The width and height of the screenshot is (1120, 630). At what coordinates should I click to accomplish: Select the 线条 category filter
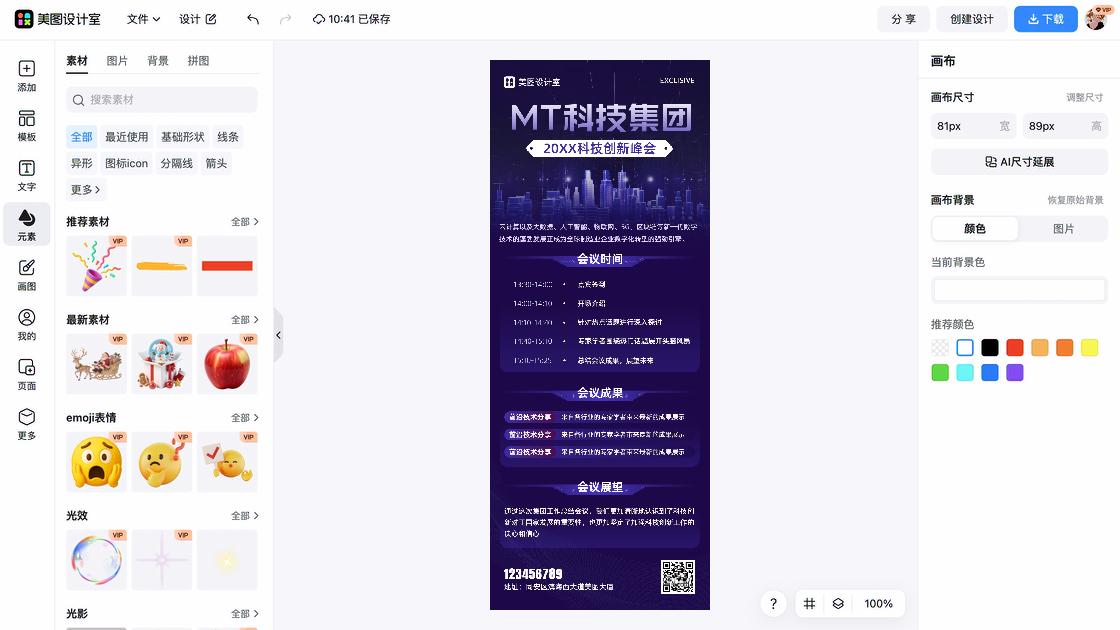228,136
